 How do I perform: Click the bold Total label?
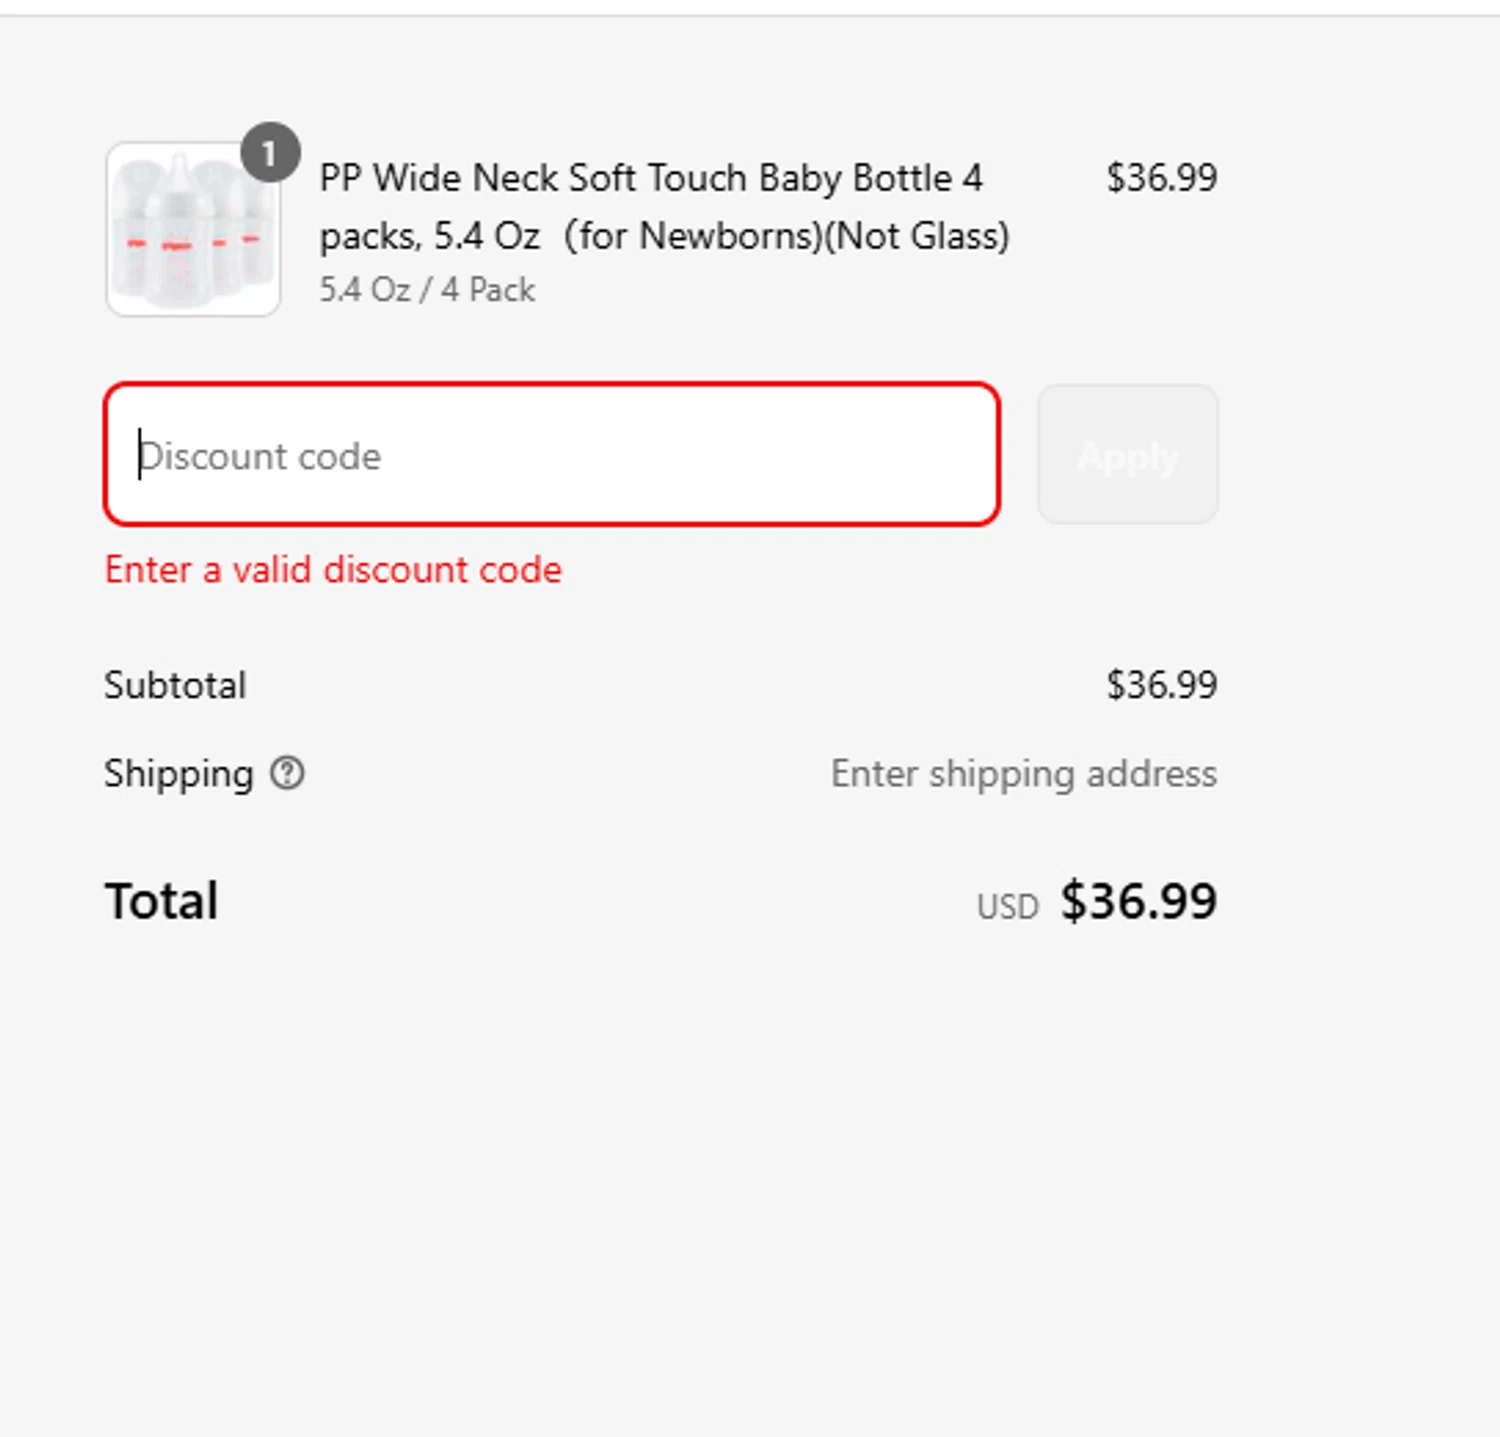[161, 901]
